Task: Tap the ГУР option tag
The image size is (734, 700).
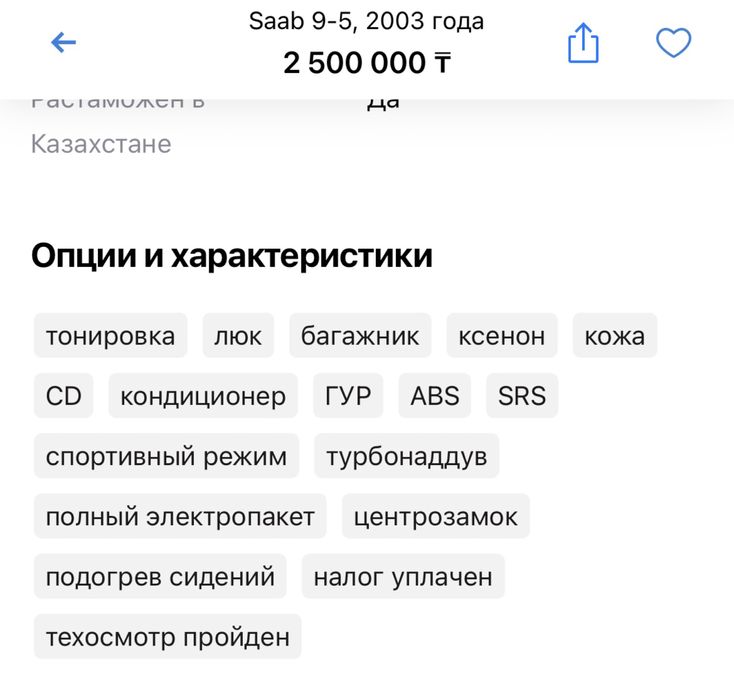Action: click(348, 396)
